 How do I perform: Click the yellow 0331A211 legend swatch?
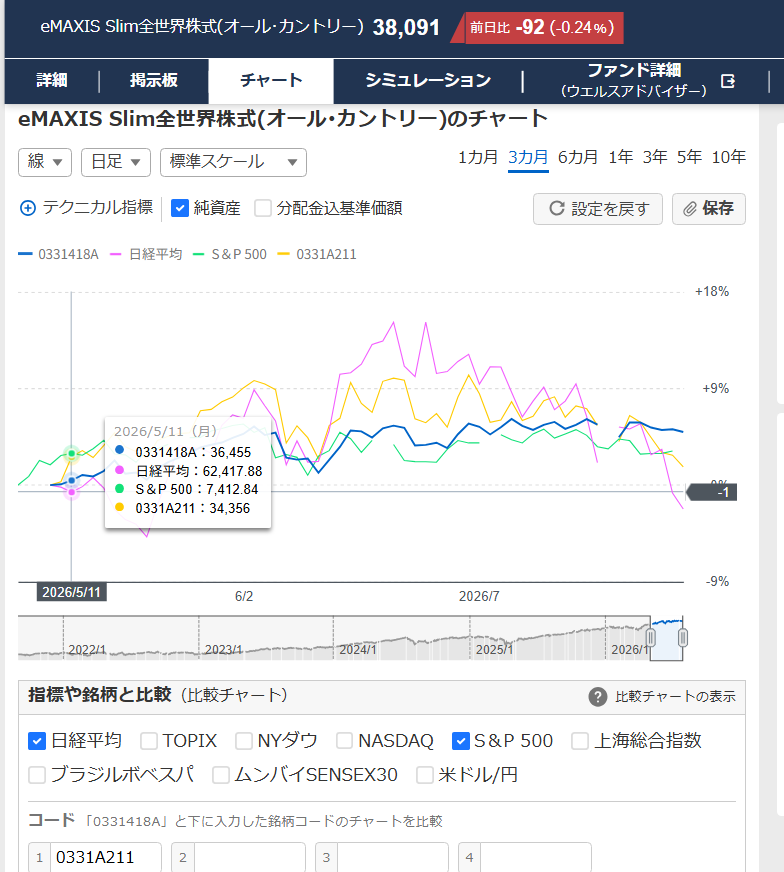284,254
